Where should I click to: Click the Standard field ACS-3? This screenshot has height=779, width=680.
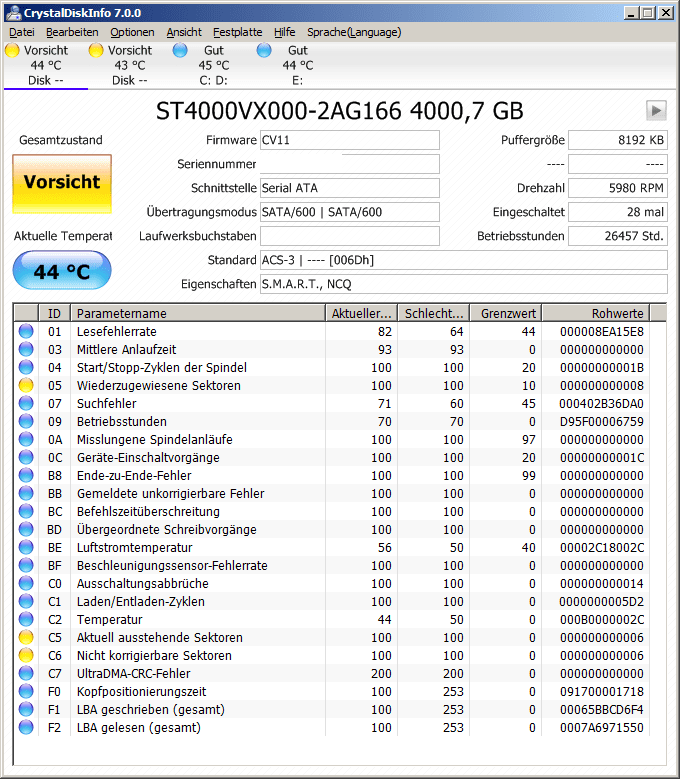(x=463, y=260)
